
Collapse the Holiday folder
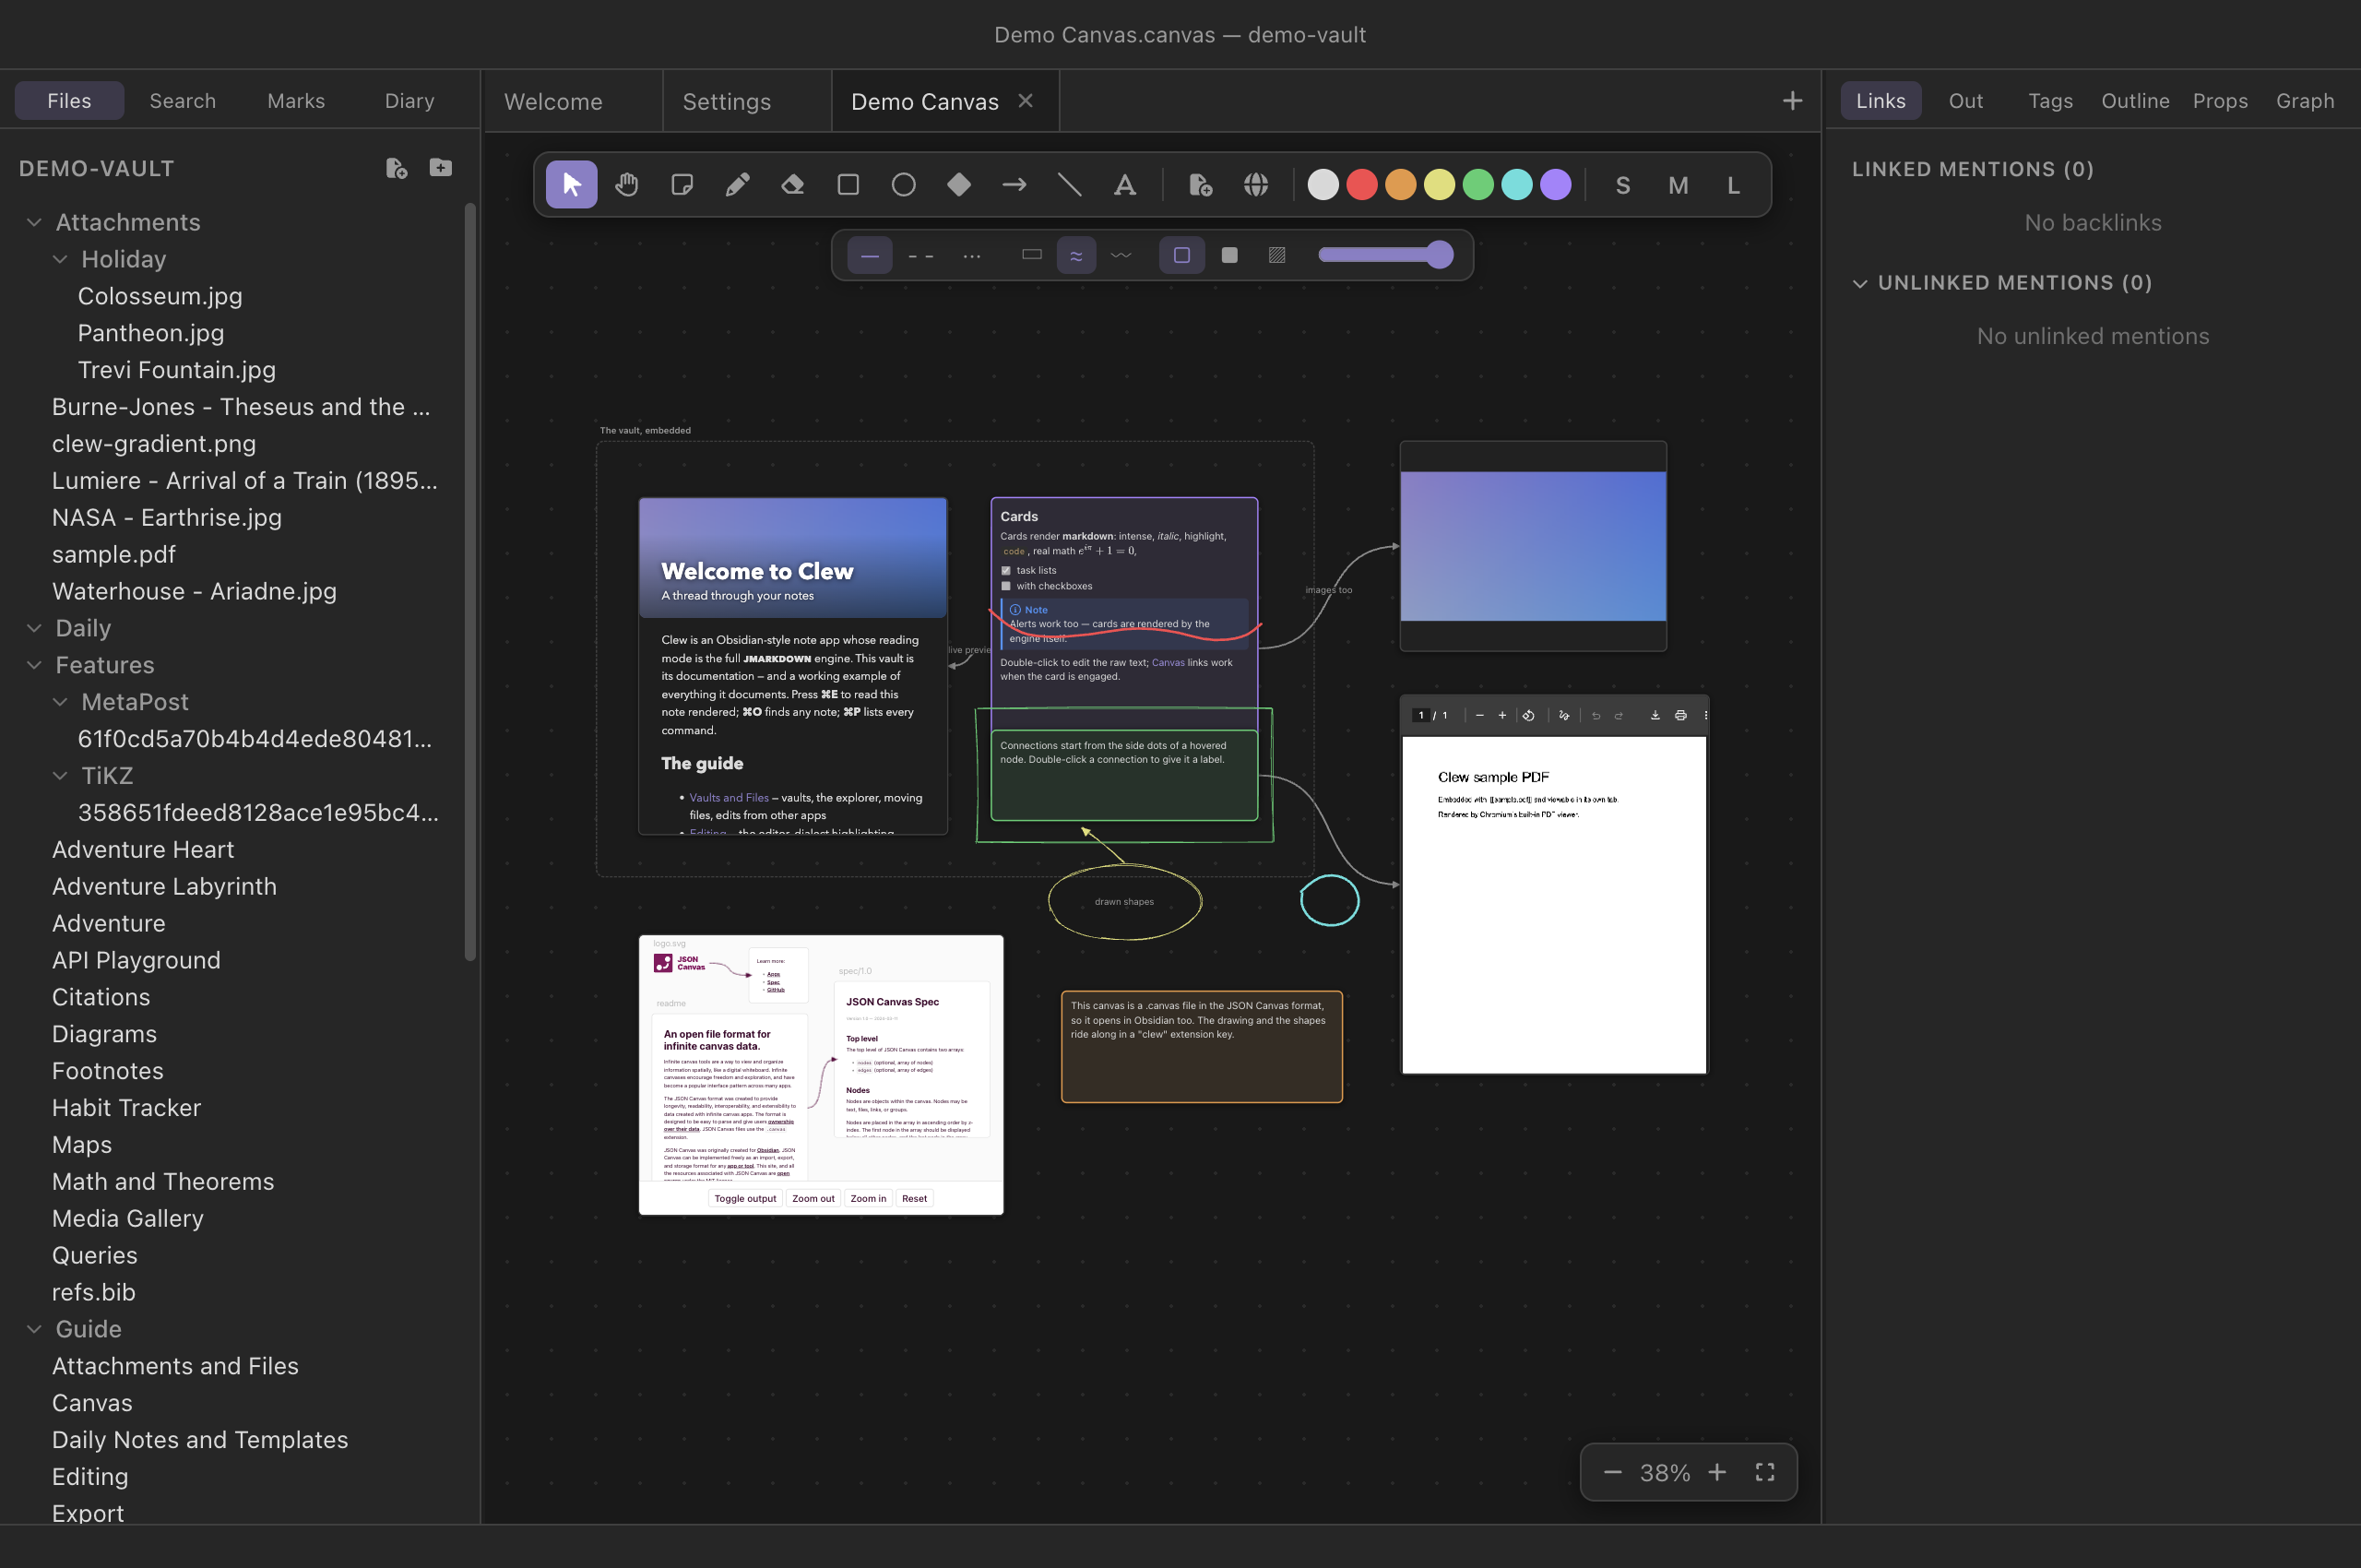60,259
